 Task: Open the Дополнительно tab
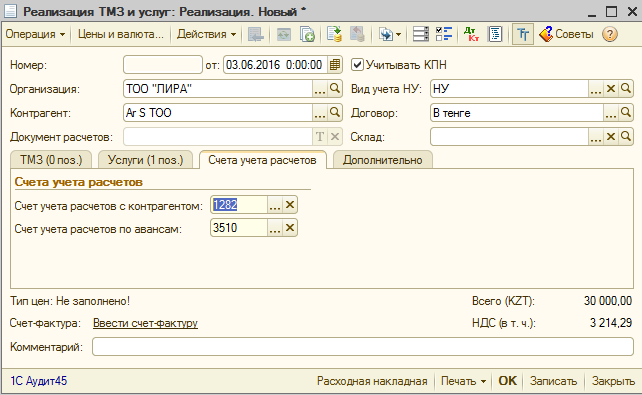pos(382,160)
